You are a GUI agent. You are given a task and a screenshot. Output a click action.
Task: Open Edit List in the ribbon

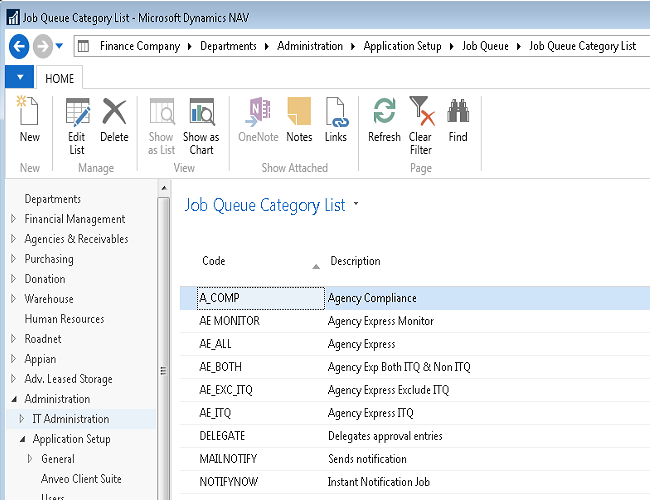coord(77,124)
